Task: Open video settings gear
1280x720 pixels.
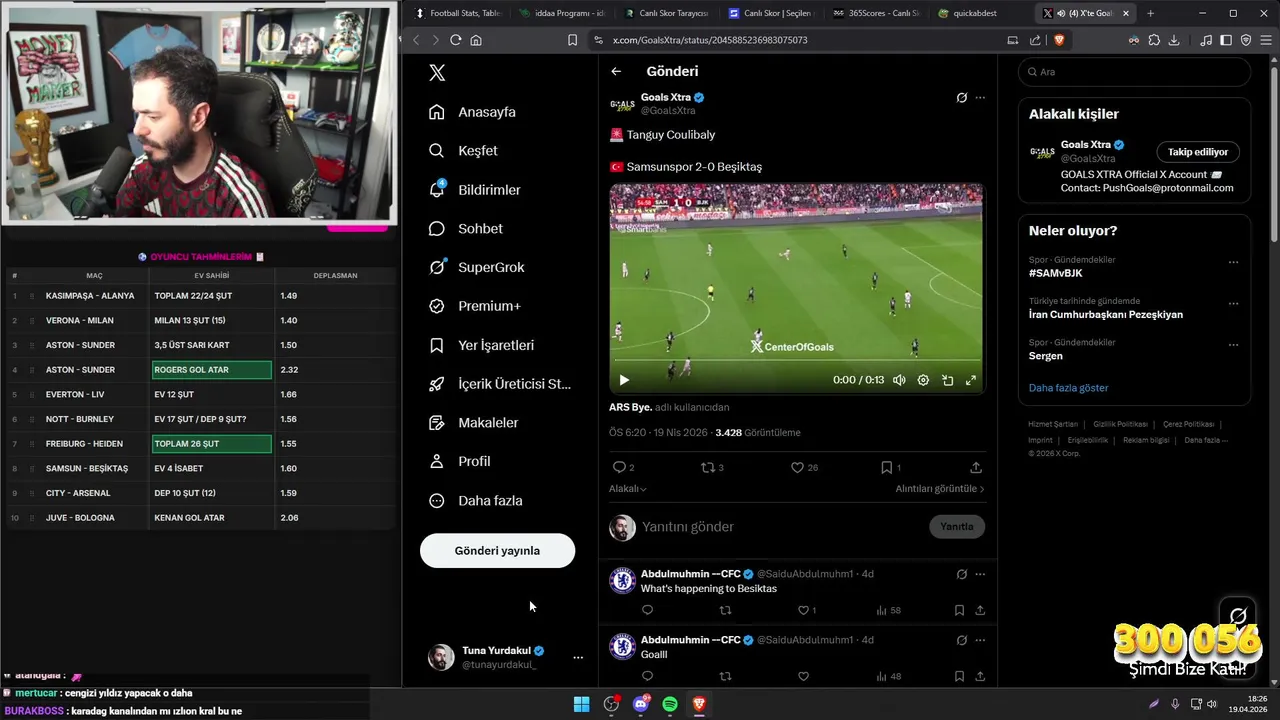Action: pyautogui.click(x=923, y=380)
